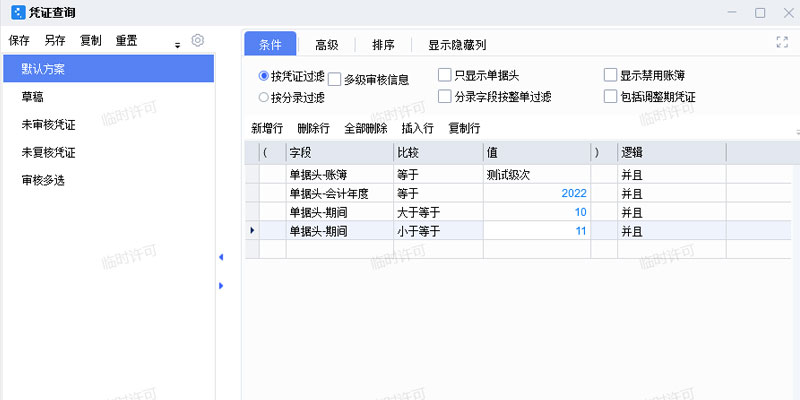Click the 新增行 button

pos(267,128)
